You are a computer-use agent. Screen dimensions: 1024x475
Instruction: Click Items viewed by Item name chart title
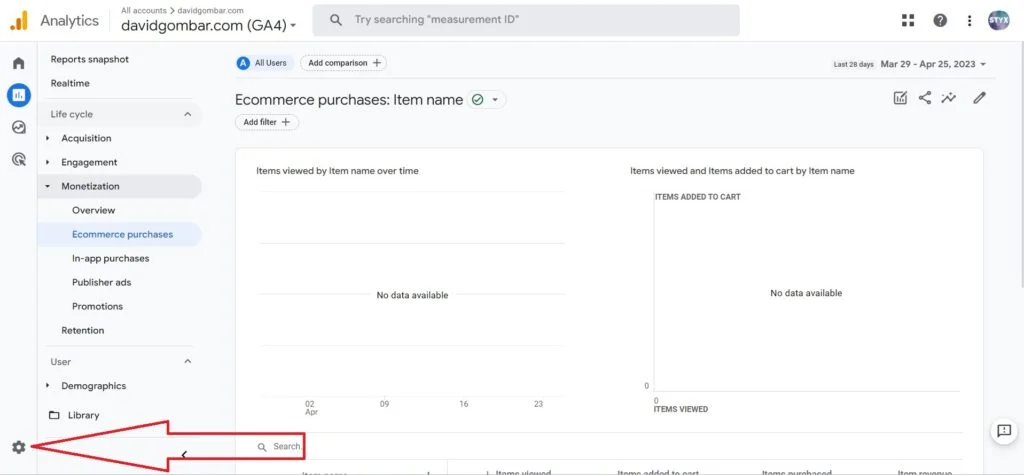click(337, 171)
